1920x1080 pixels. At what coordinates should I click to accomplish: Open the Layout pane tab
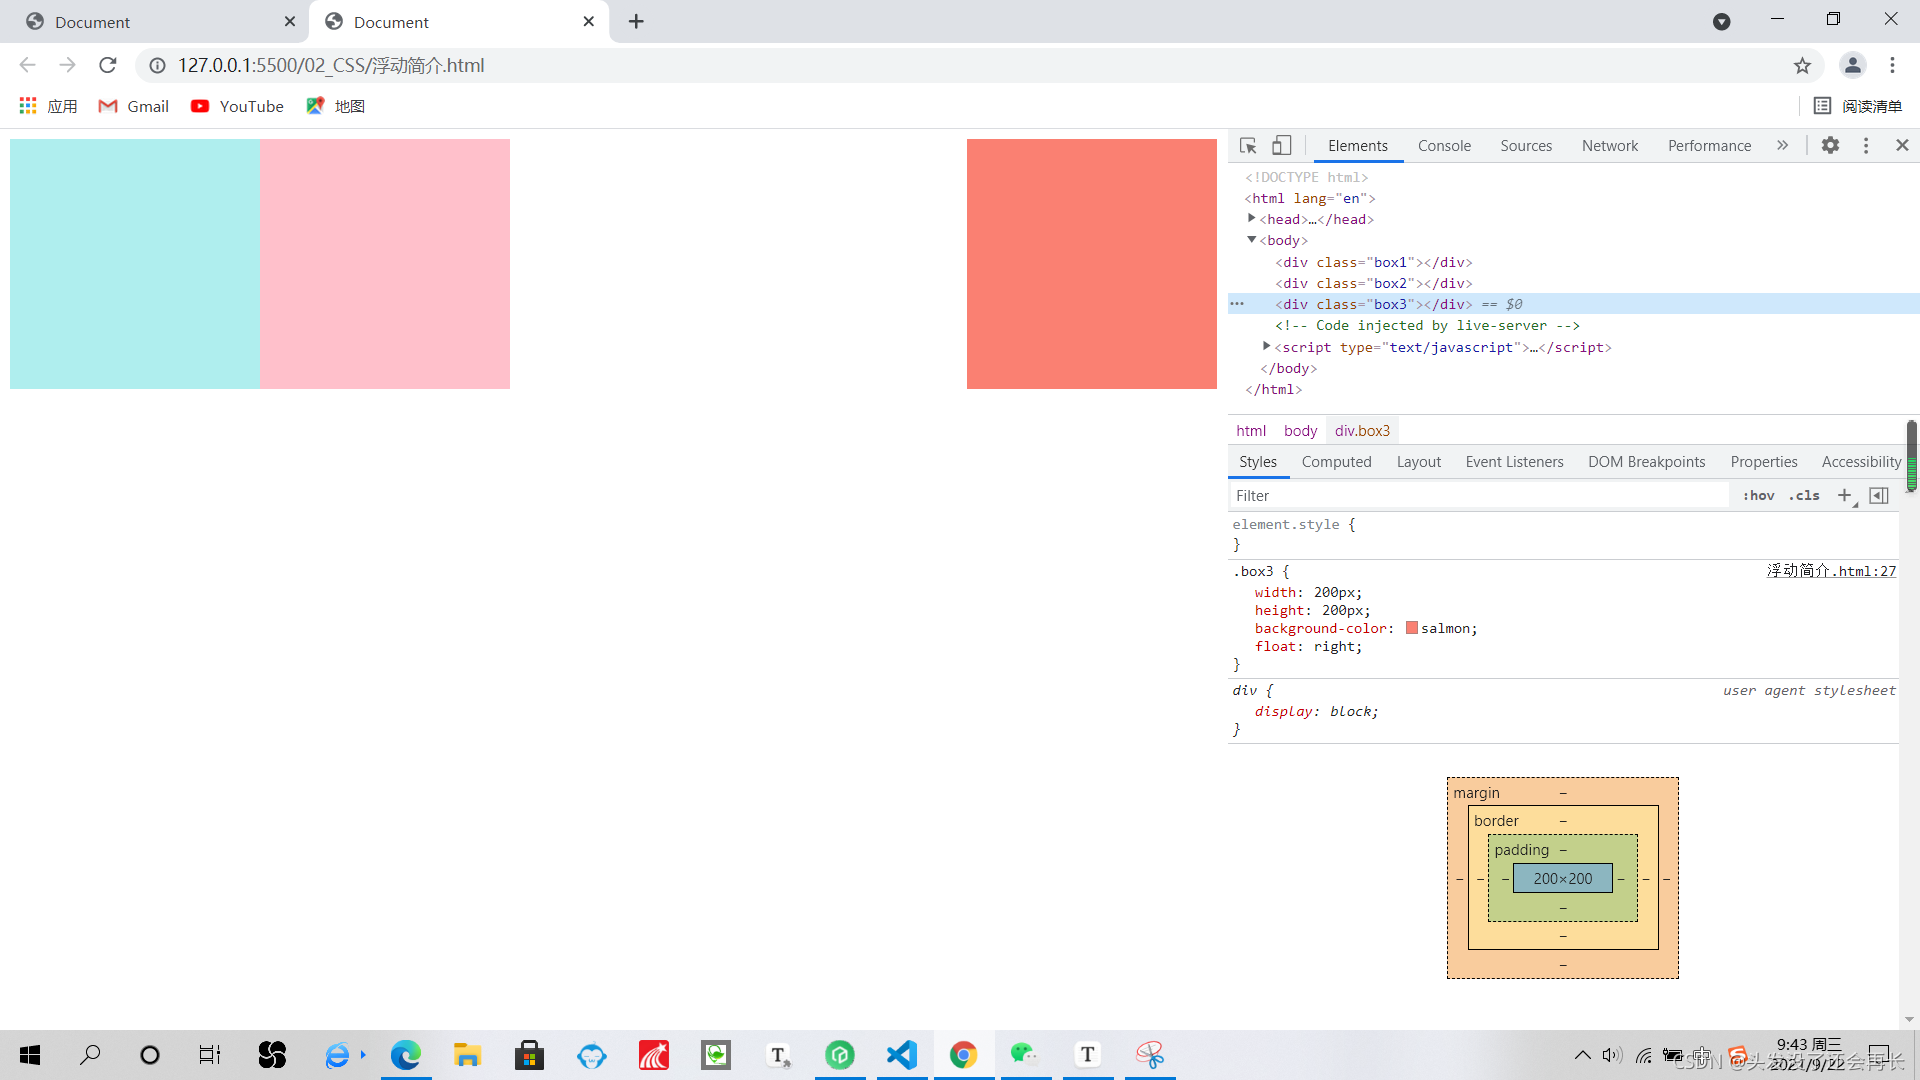click(1418, 462)
